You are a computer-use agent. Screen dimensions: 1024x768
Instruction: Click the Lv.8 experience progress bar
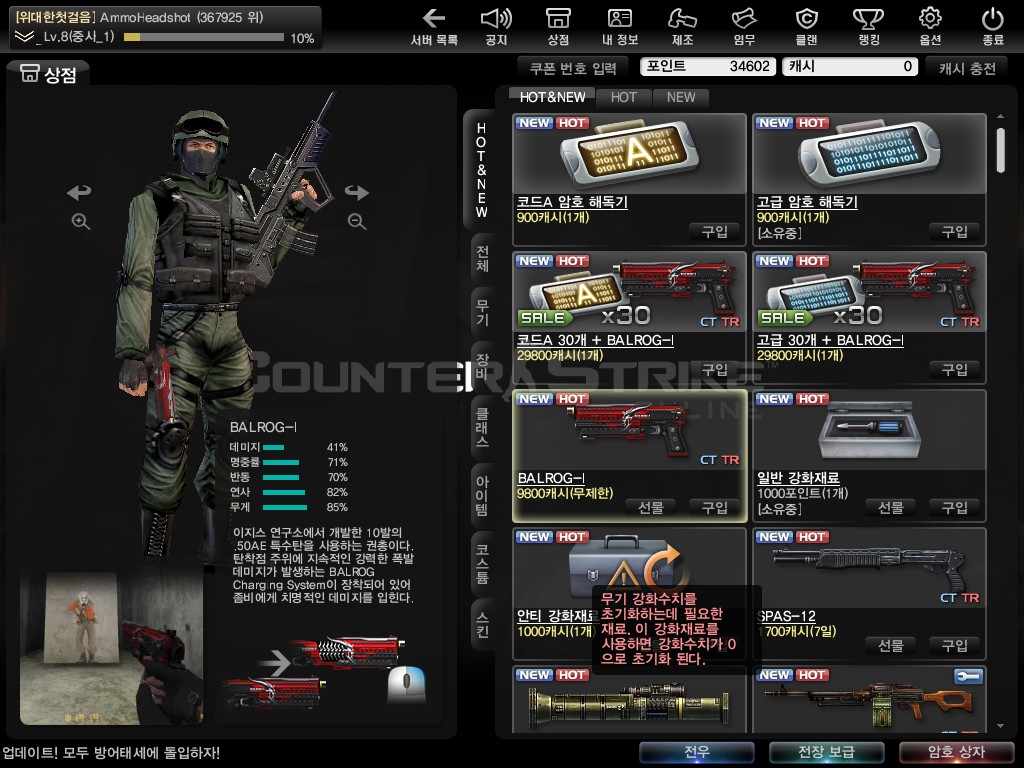tap(204, 37)
